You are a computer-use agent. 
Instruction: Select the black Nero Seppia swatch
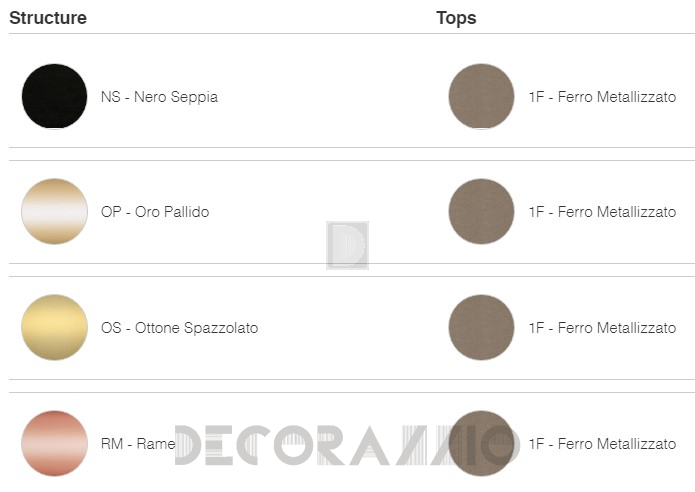point(54,97)
